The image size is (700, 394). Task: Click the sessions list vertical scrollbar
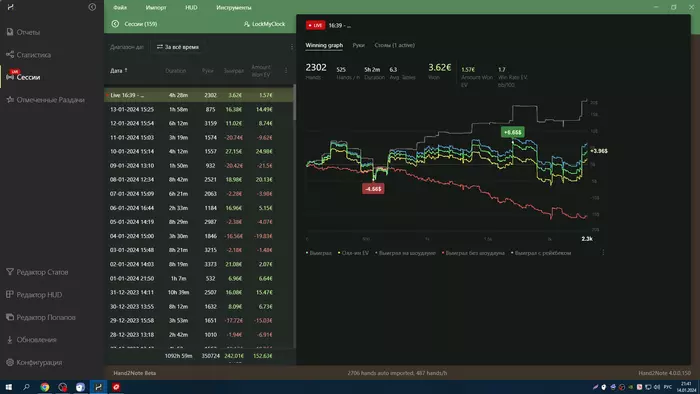tap(294, 102)
